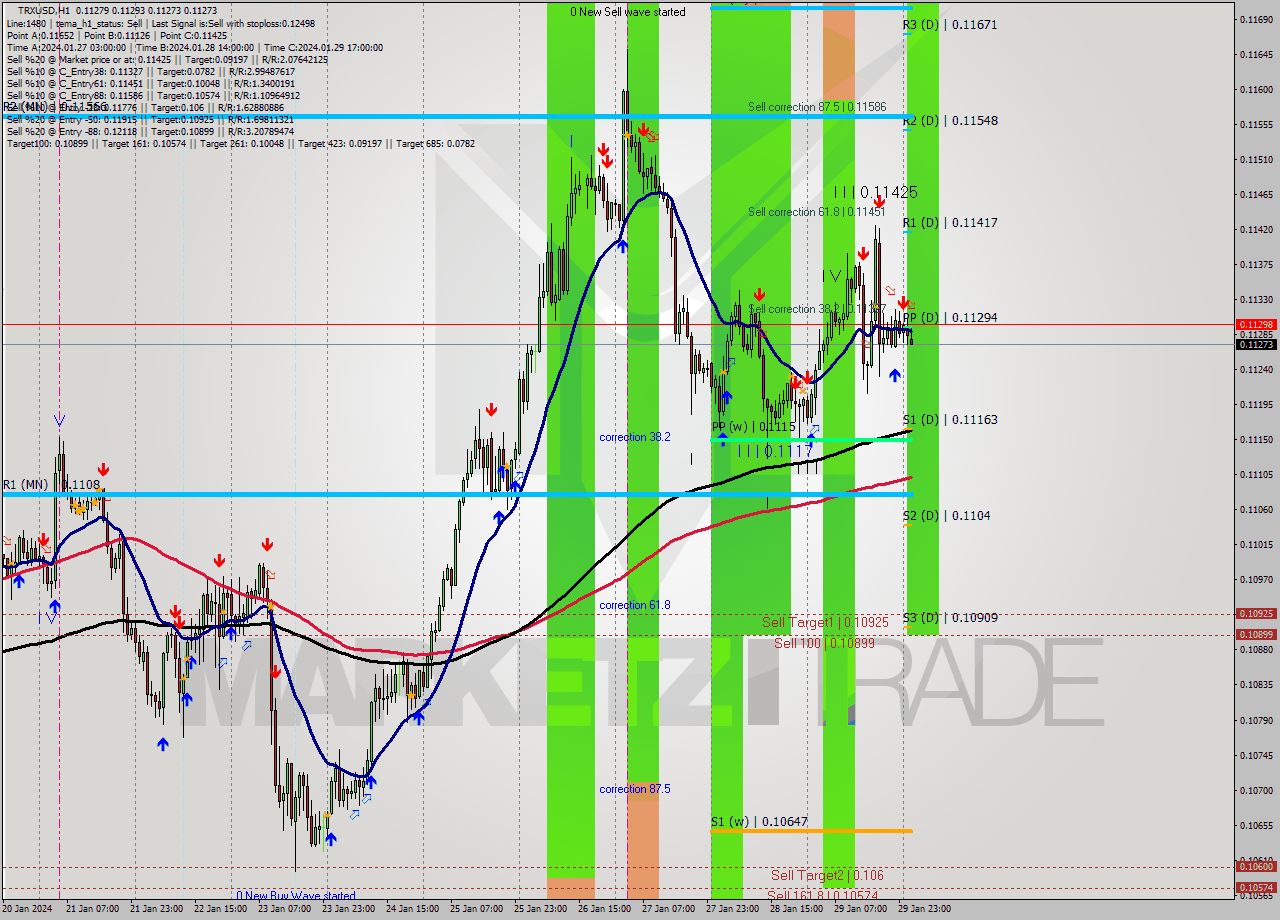Click the blue buy arrow at the 23 Jan low
Image resolution: width=1280 pixels, height=920 pixels.
[x=331, y=839]
